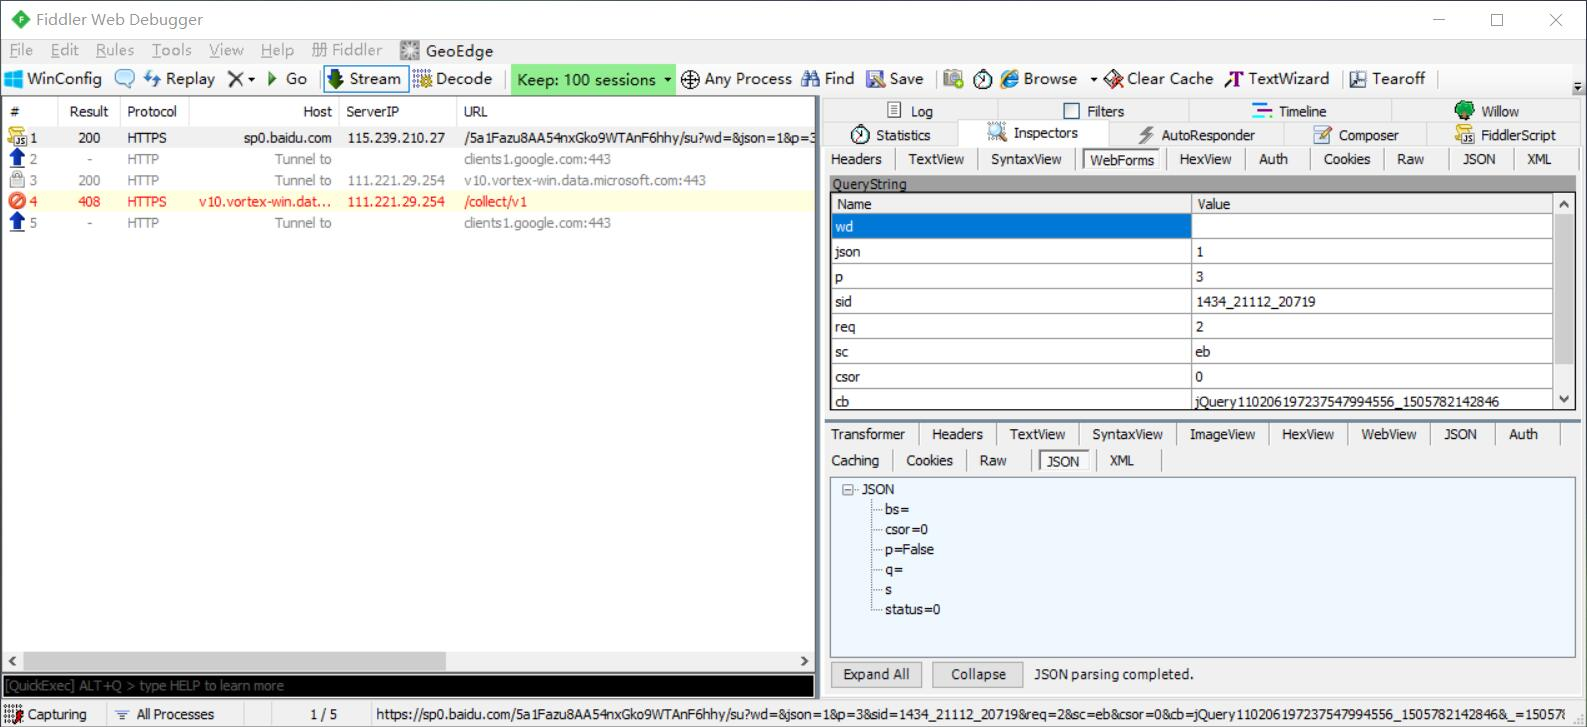Screen dimensions: 1587x727
Task: Click the Protocol column header
Action: (x=154, y=111)
